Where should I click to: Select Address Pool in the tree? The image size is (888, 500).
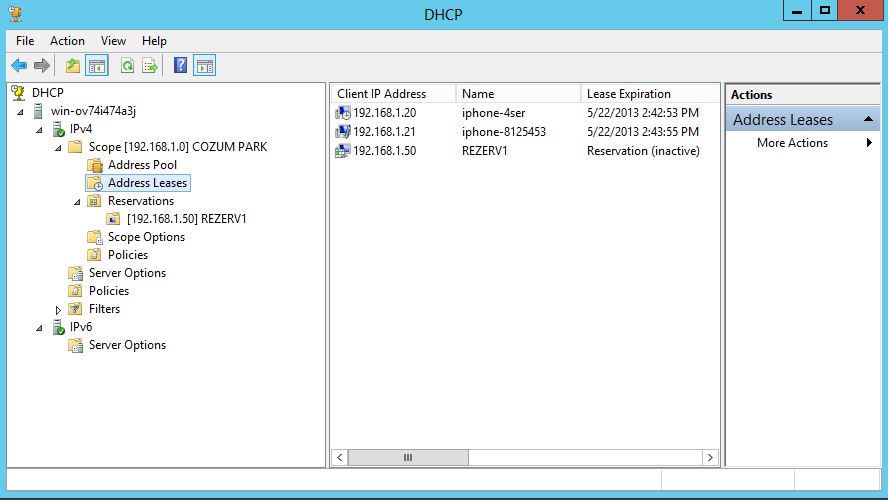pos(142,165)
